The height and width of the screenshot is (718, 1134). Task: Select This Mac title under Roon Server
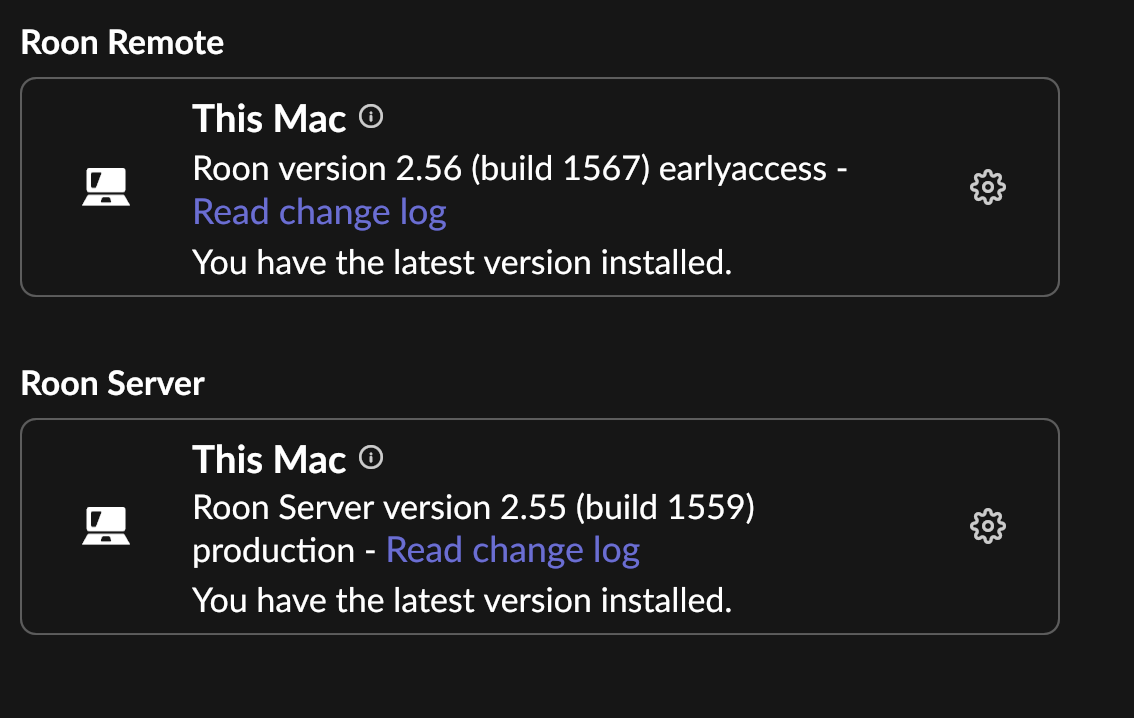(x=269, y=460)
